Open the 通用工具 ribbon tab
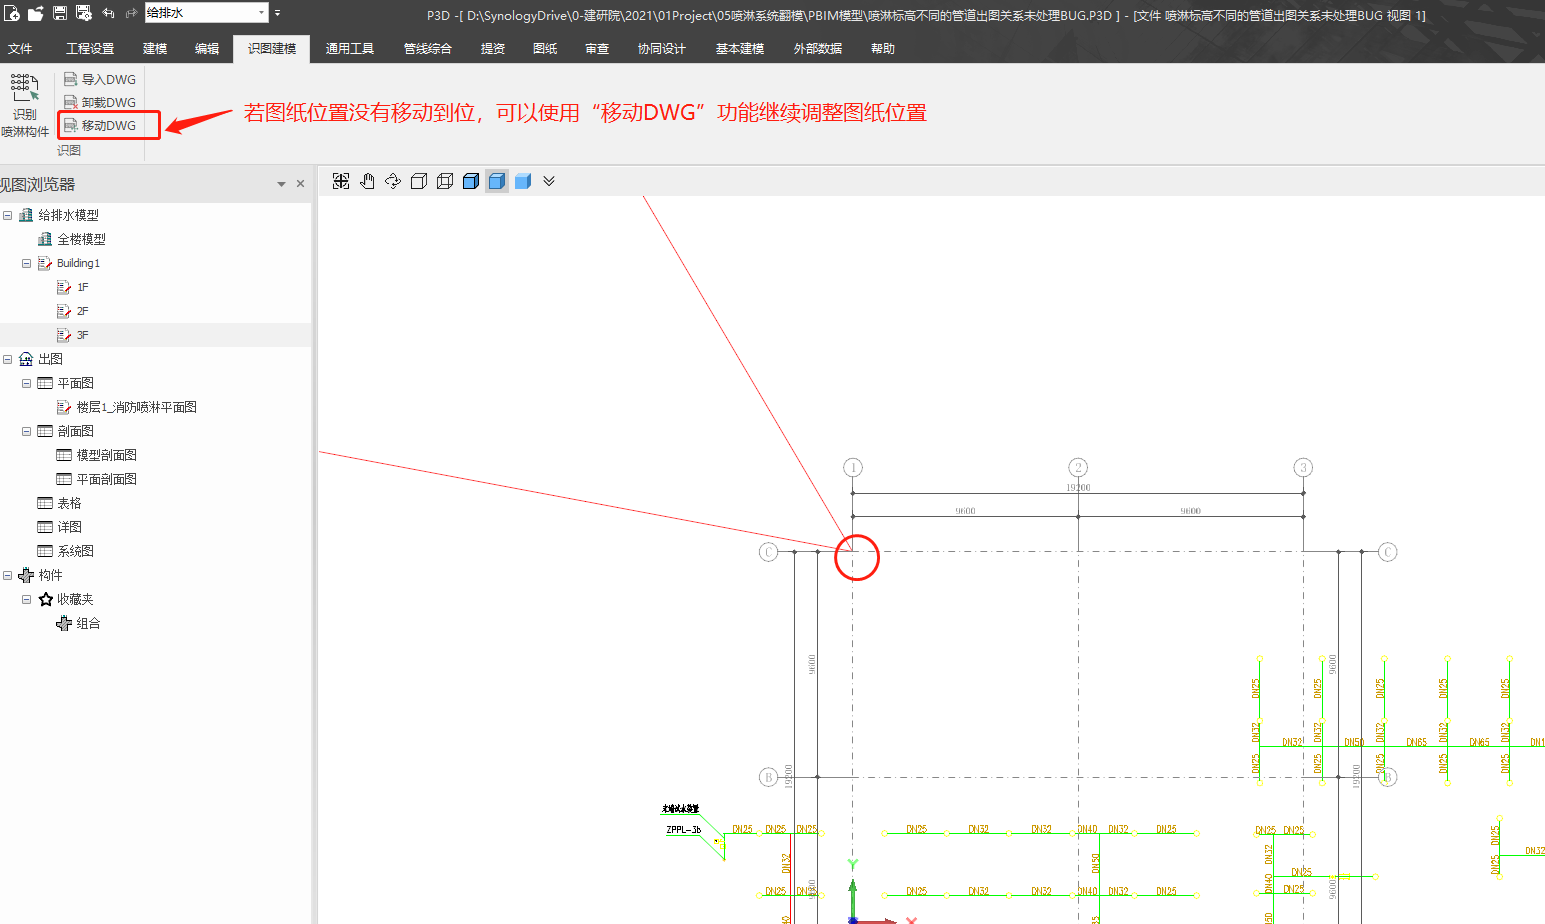The image size is (1545, 924). coord(349,49)
